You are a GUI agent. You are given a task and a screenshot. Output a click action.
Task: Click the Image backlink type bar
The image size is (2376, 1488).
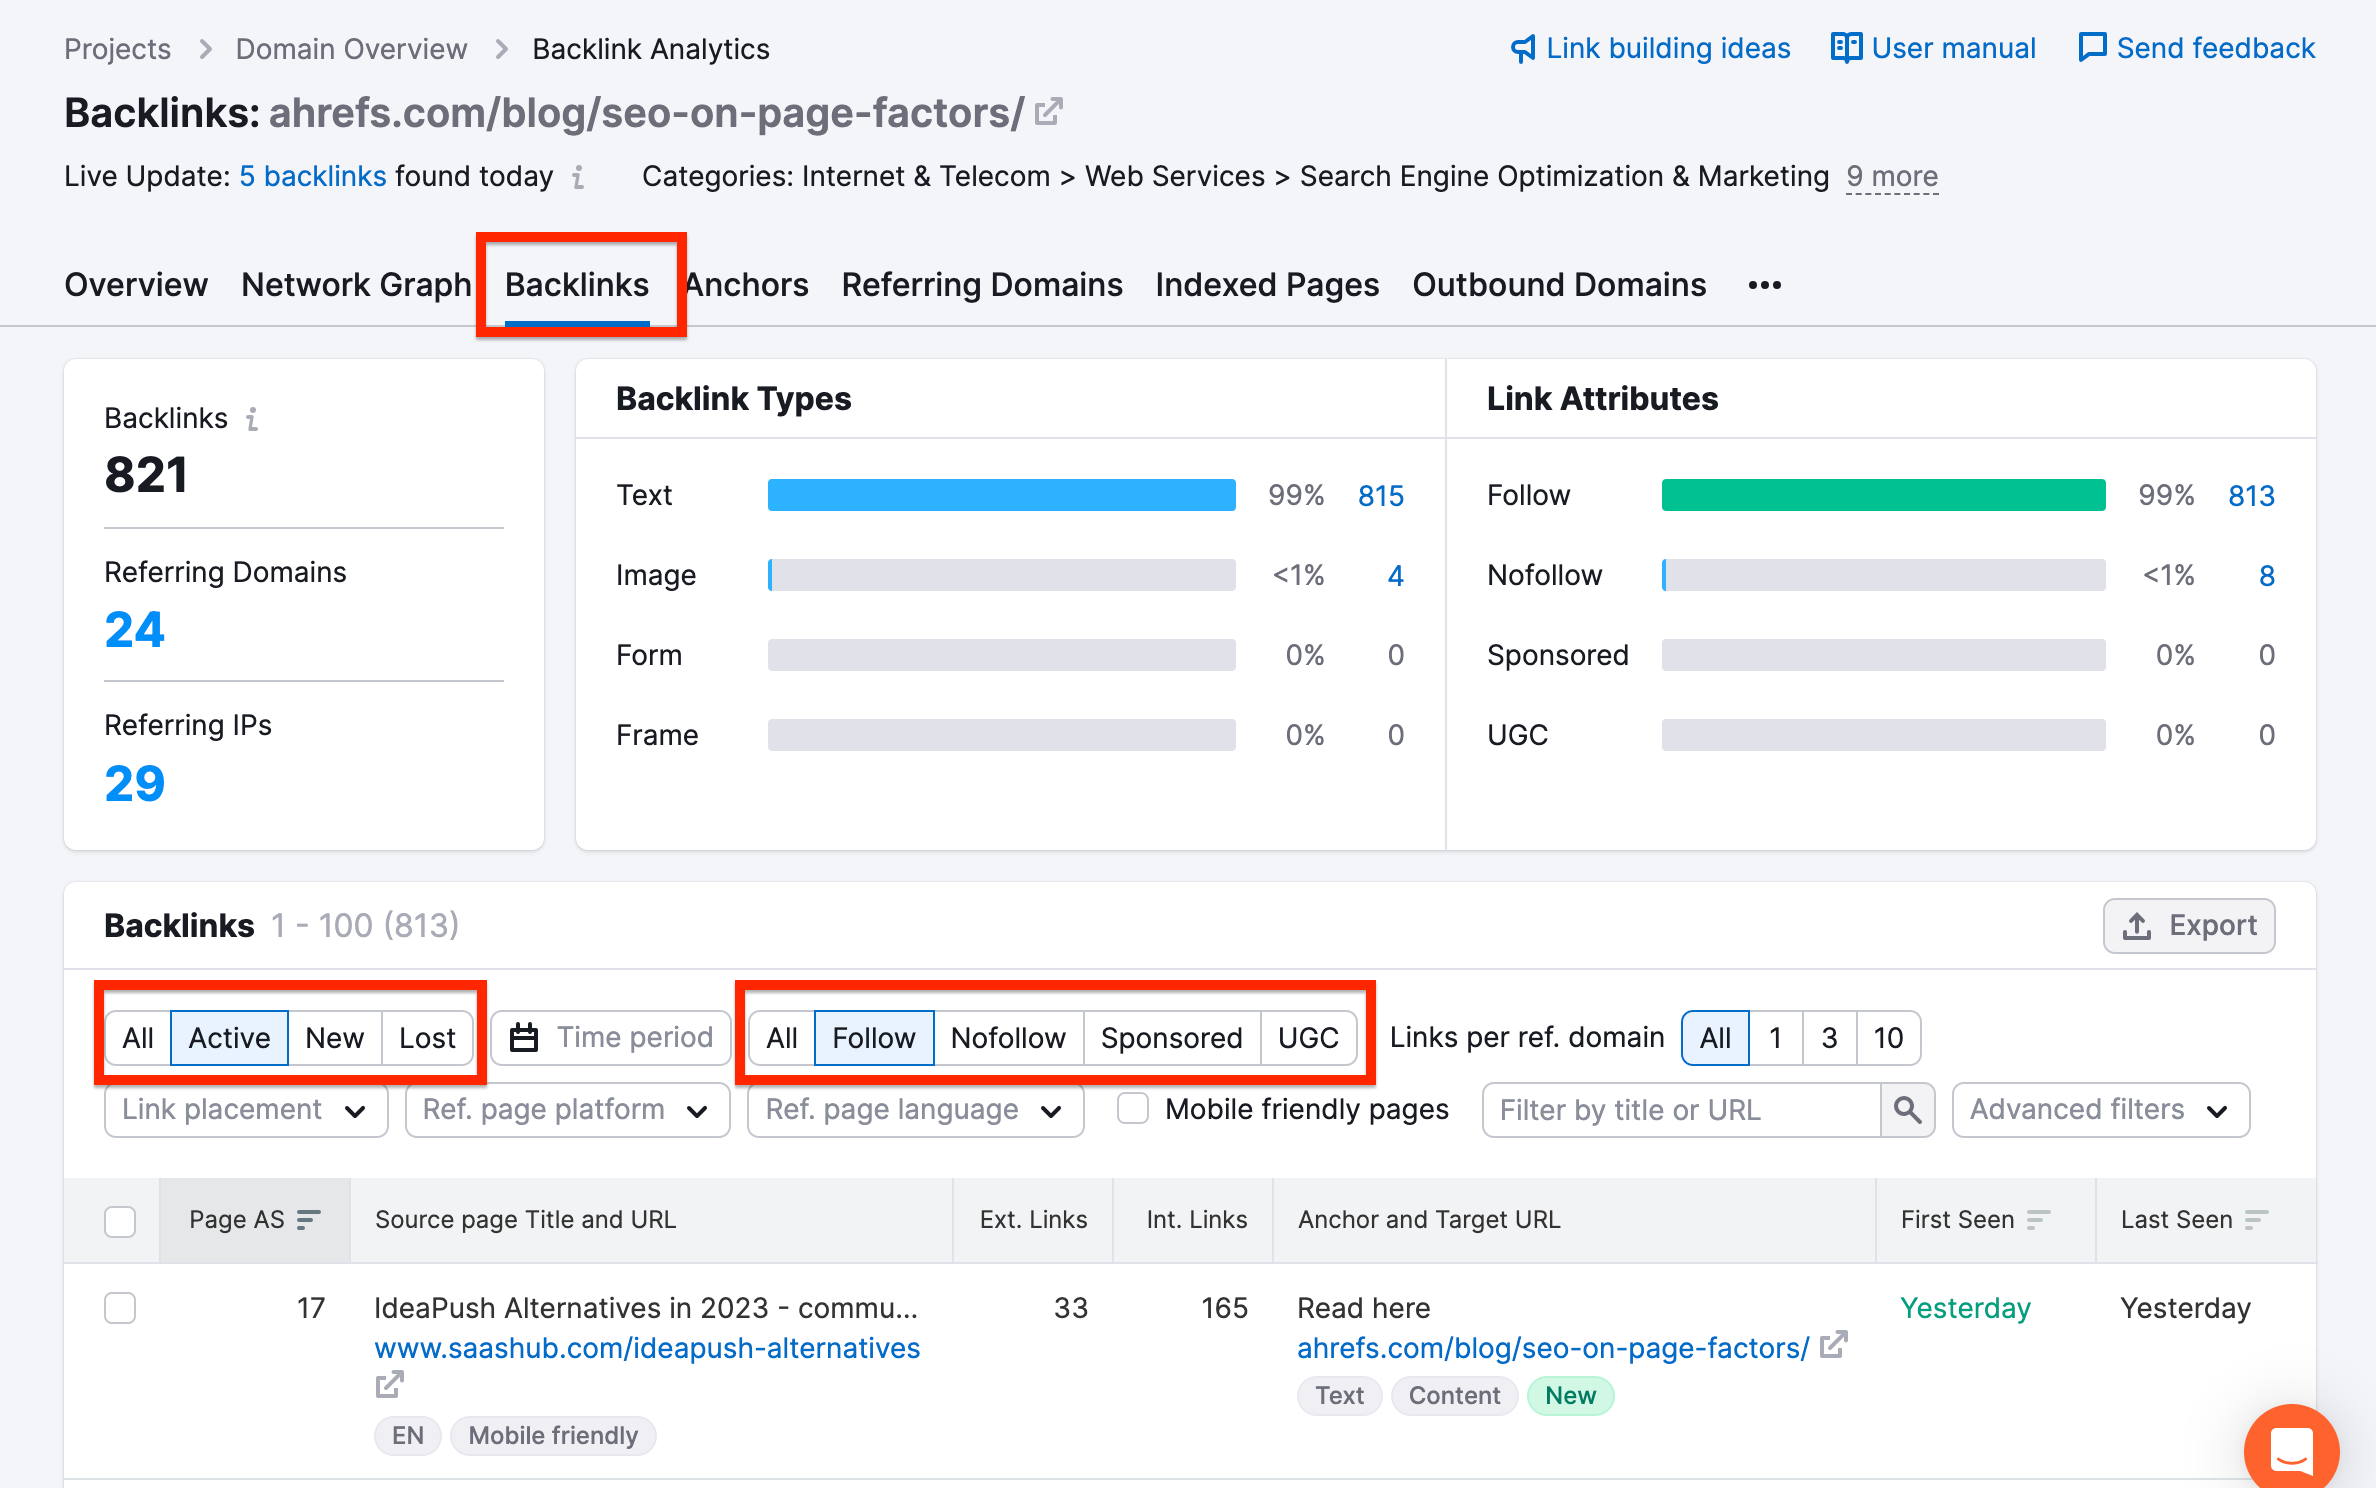[1001, 575]
